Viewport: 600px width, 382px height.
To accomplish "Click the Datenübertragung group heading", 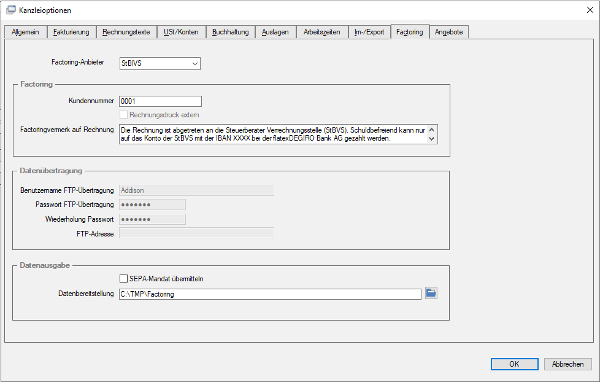I will coord(51,171).
